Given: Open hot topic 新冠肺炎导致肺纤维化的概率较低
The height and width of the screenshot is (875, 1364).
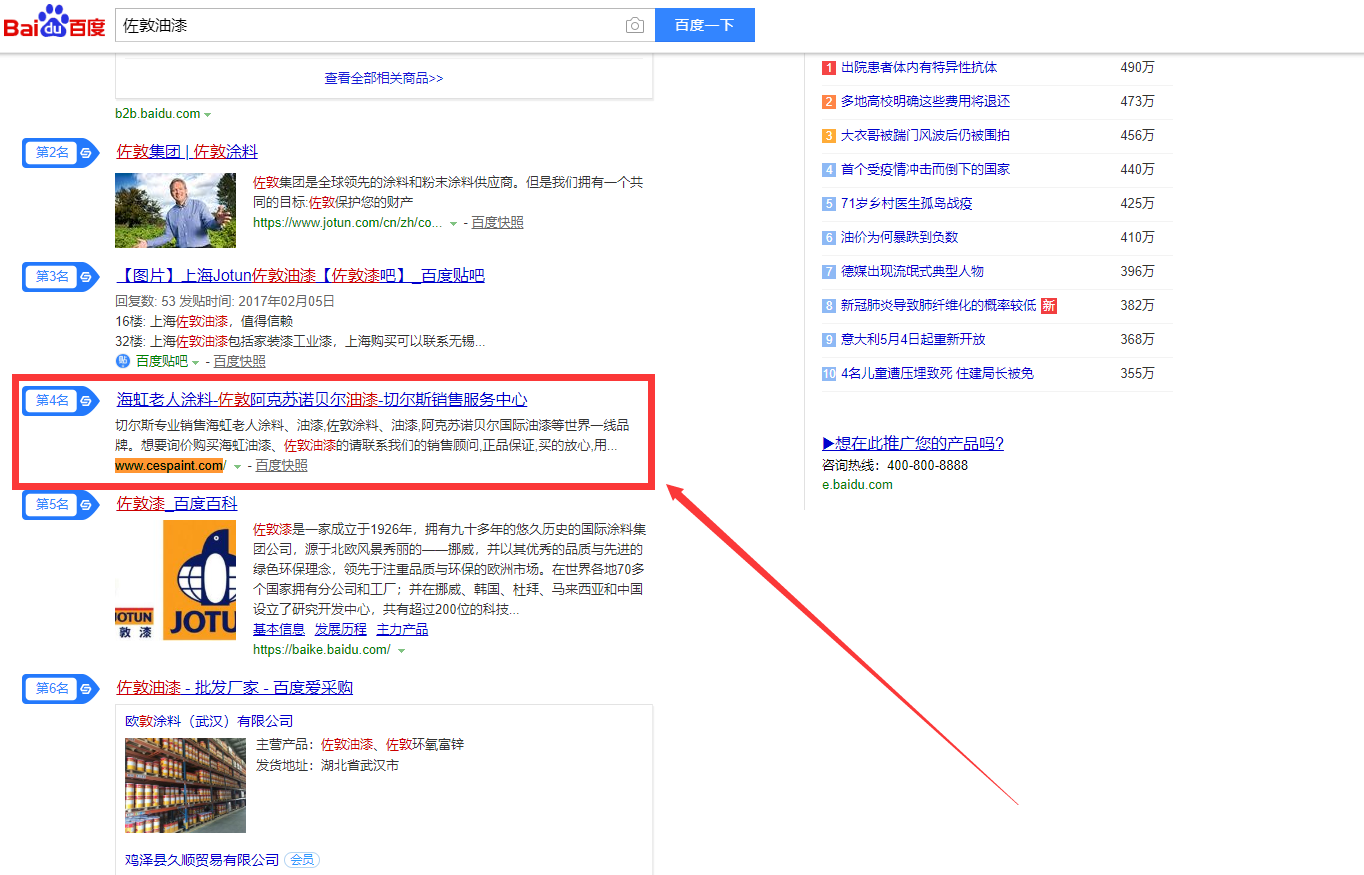Looking at the screenshot, I should (x=938, y=305).
